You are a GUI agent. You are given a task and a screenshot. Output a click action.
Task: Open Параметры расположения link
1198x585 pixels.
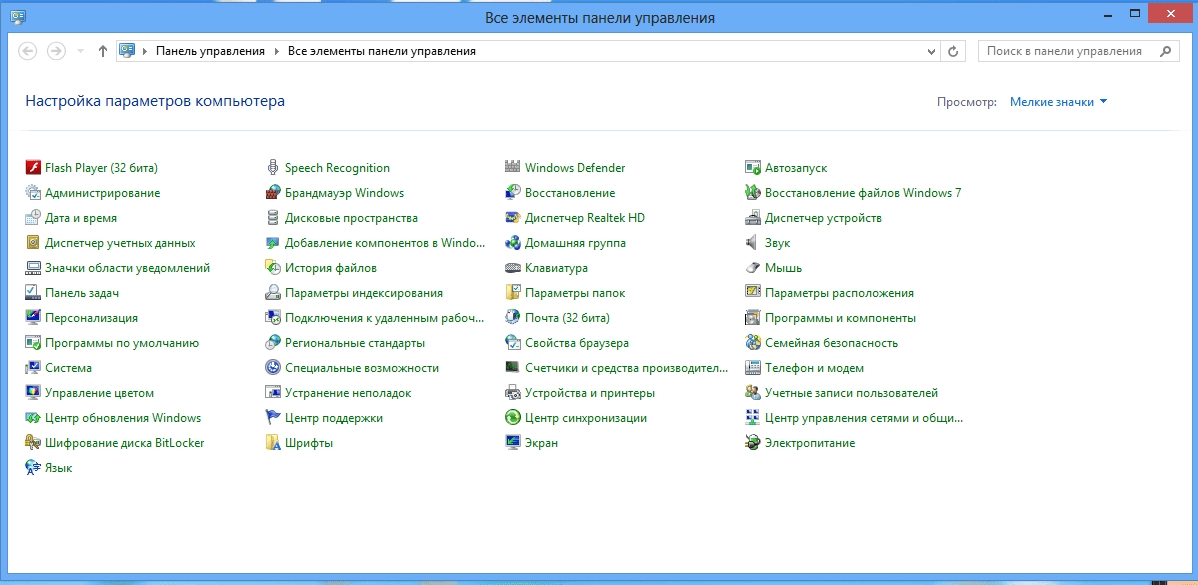coord(840,293)
